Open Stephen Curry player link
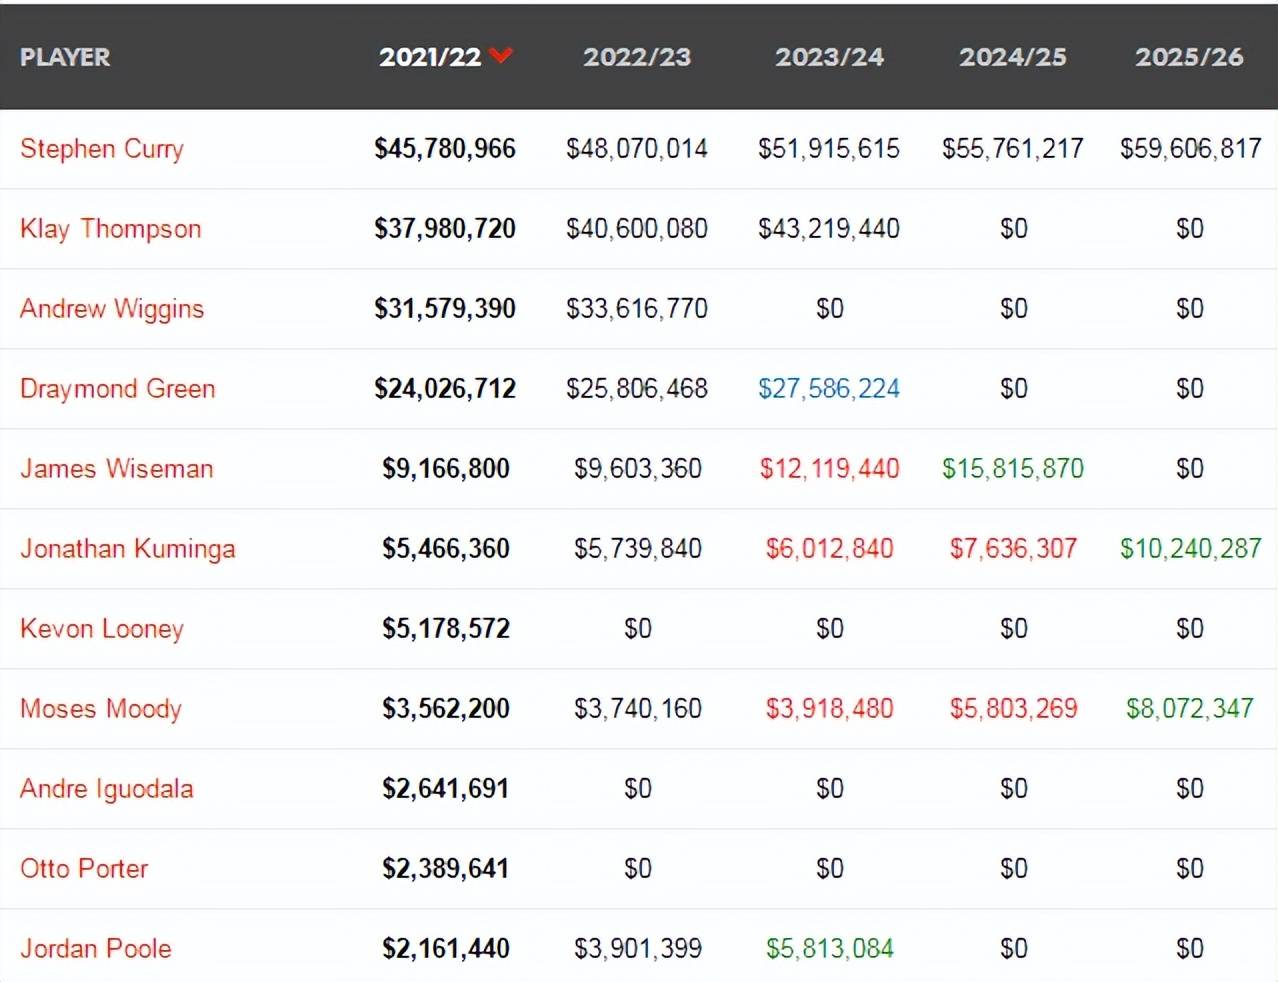 pos(102,149)
